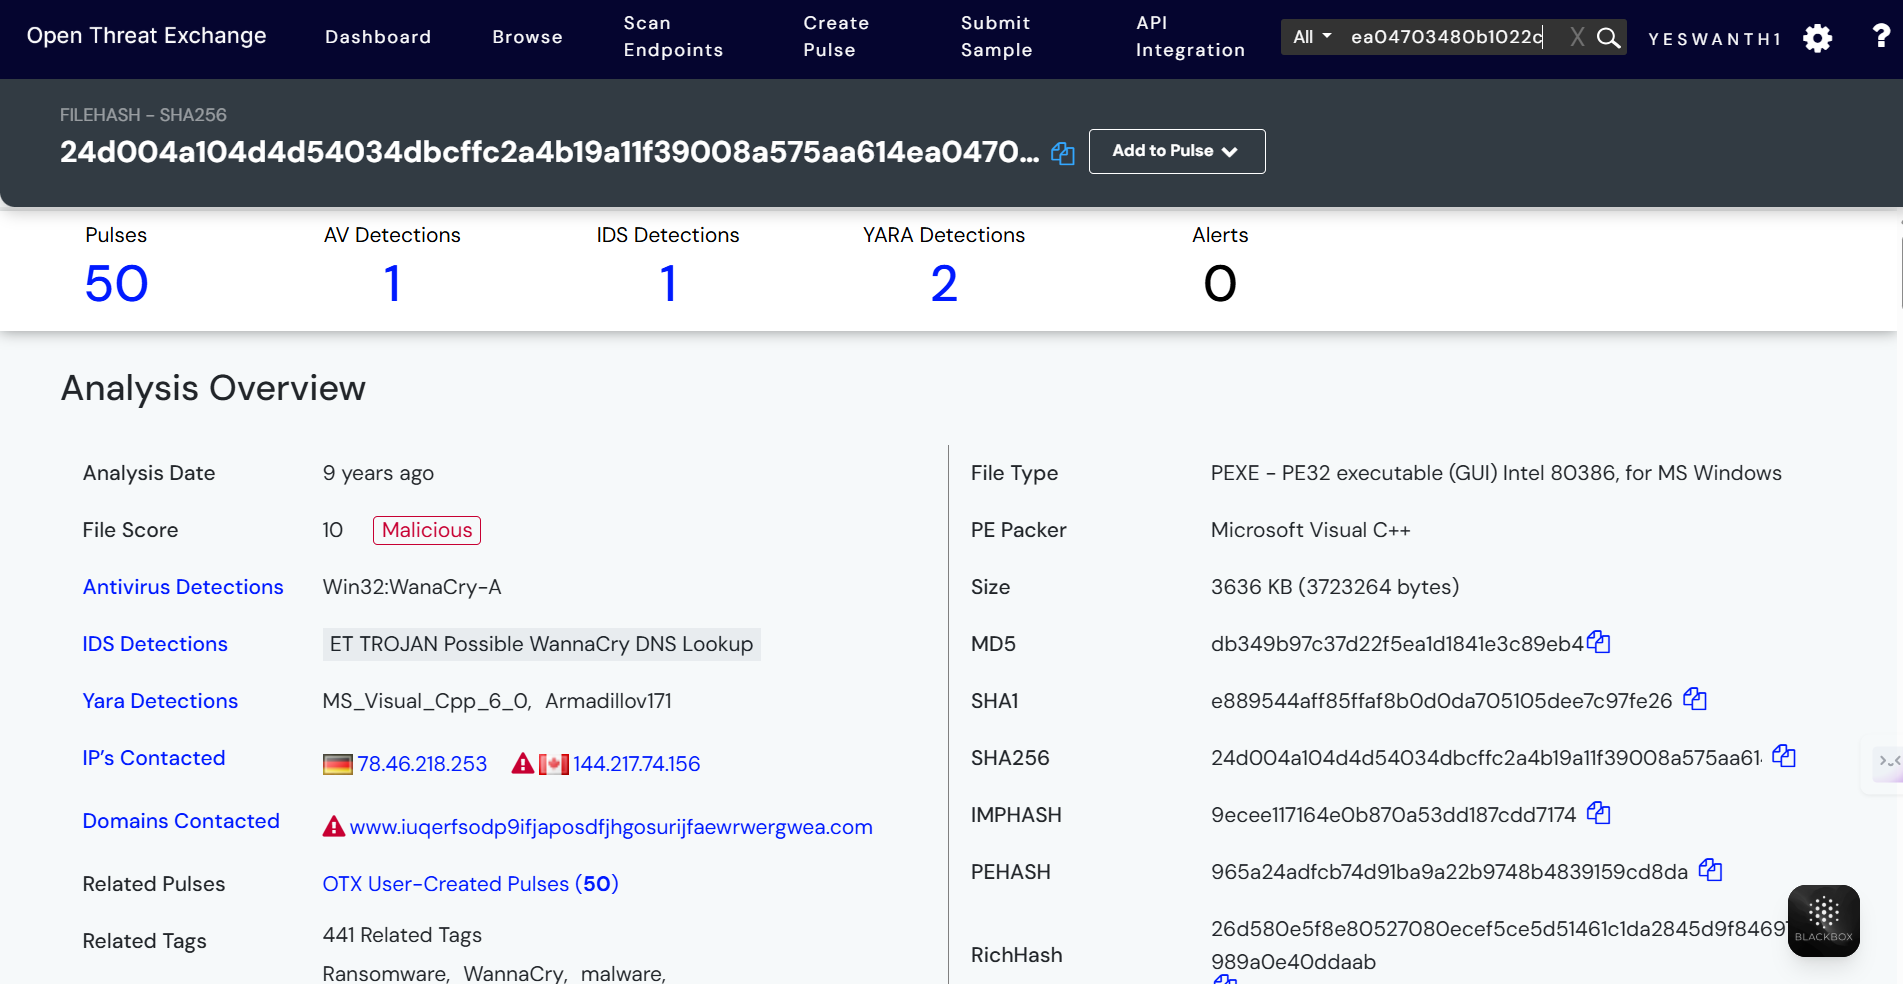Click ET TROJAN Possible WannaCry DNS Lookup
The height and width of the screenshot is (984, 1903).
541,644
